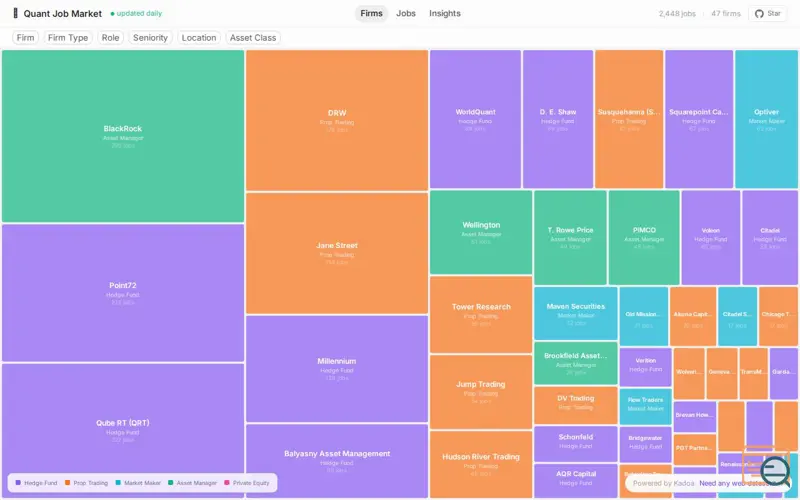The height and width of the screenshot is (500, 800).
Task: Select the Qube RT (QRT) tile
Action: point(123,430)
